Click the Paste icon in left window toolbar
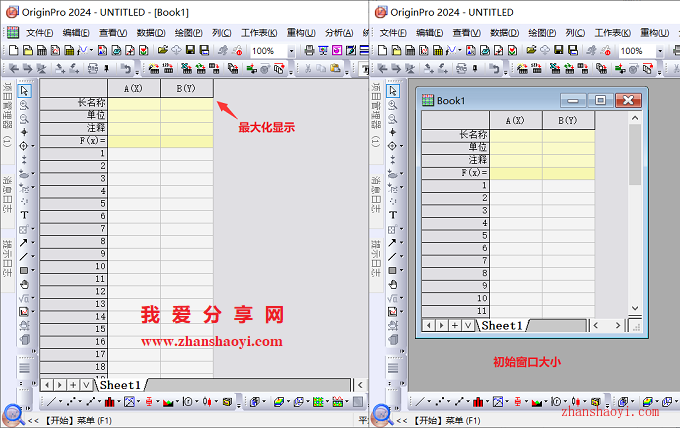This screenshot has width=680, height=428. pos(335,69)
